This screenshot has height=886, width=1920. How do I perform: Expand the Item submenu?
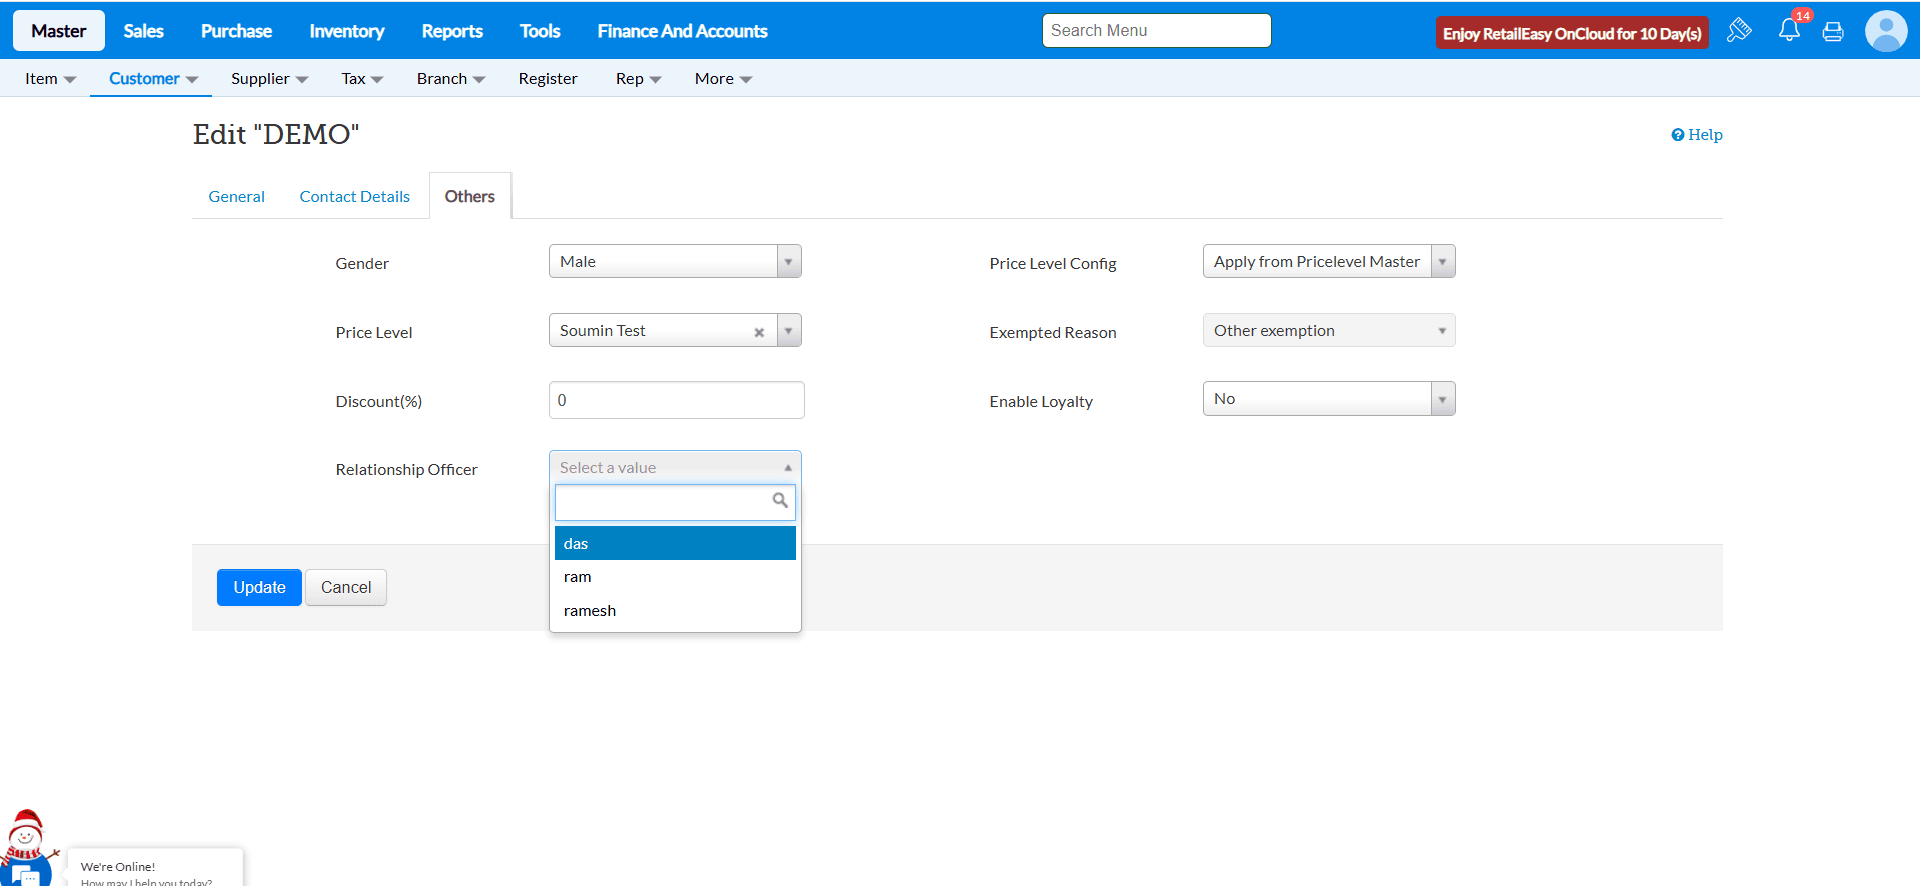click(x=50, y=78)
